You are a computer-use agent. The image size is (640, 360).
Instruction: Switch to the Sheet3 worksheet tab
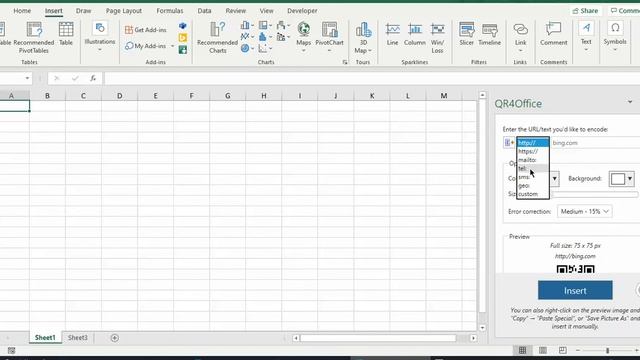tap(78, 338)
